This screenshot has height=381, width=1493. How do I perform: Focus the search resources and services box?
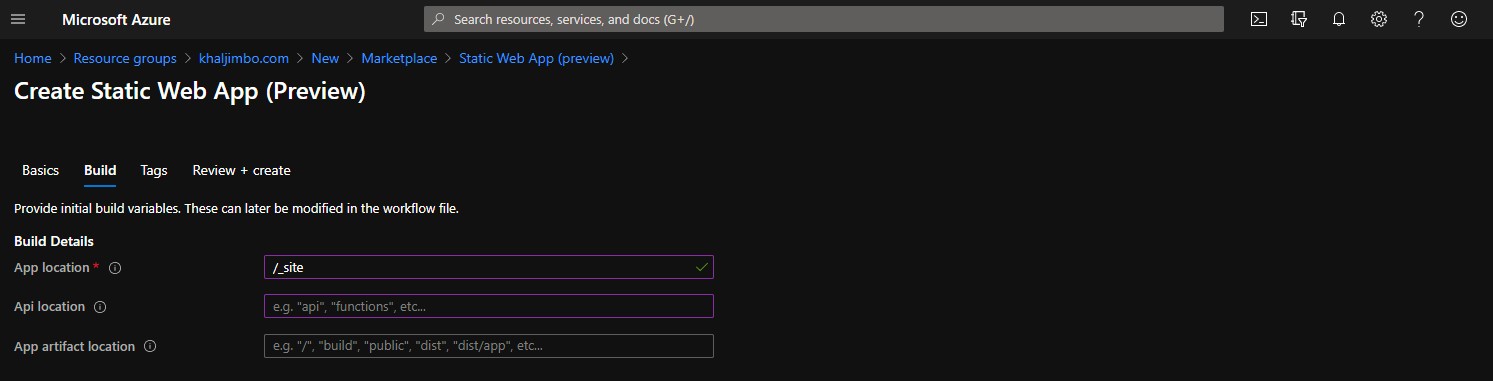[x=824, y=19]
